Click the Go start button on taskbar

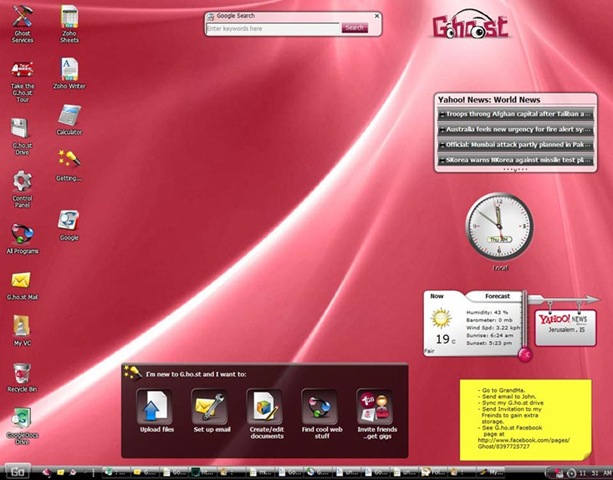[16, 471]
